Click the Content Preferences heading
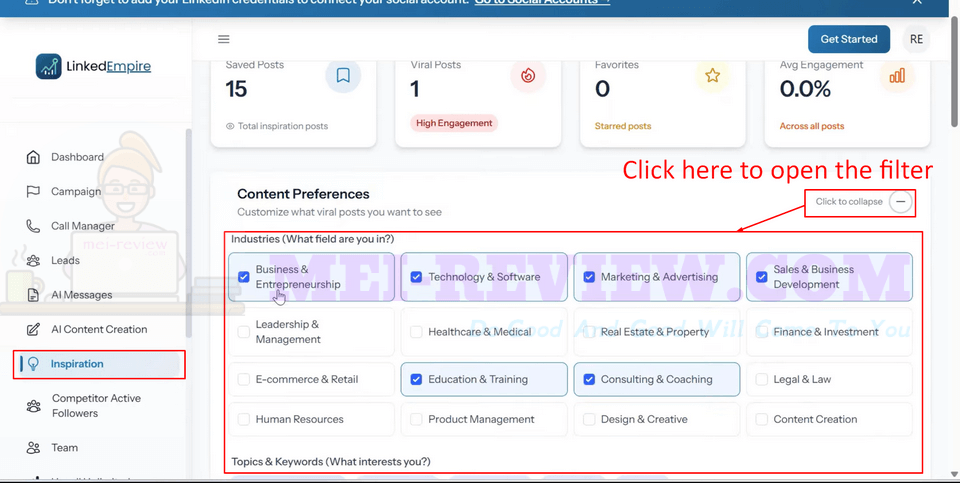 tap(303, 194)
